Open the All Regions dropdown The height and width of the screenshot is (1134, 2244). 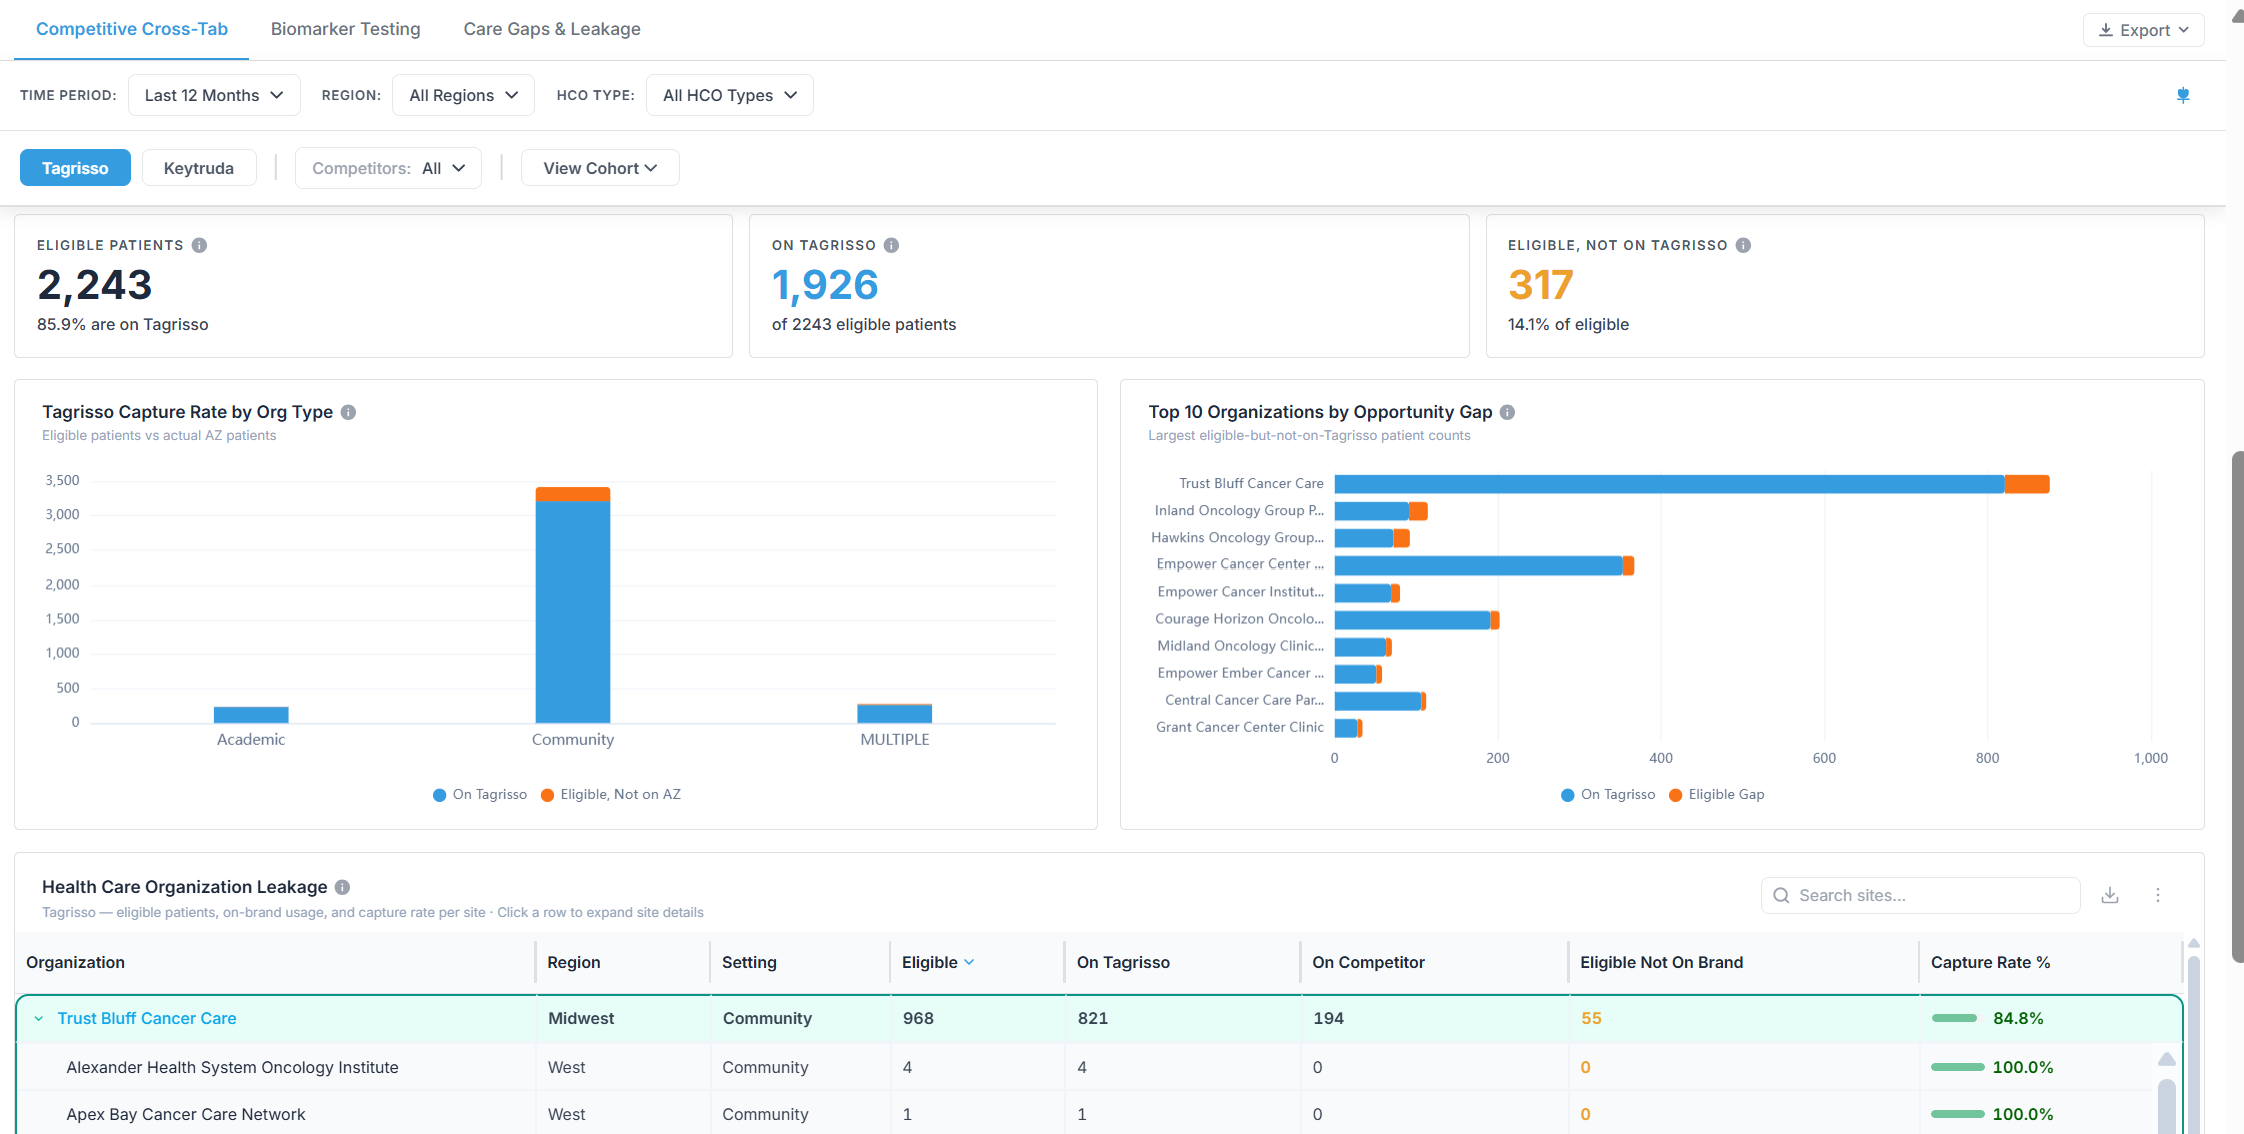click(x=463, y=95)
